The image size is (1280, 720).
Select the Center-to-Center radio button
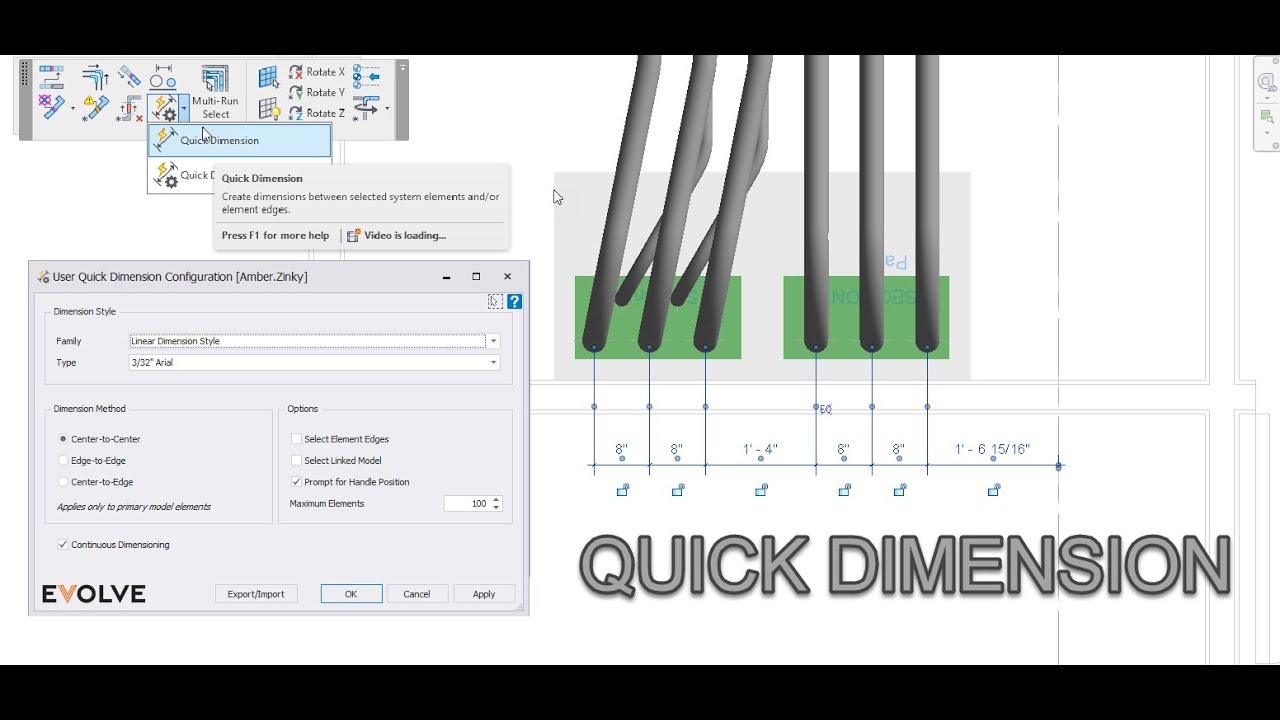tap(64, 439)
